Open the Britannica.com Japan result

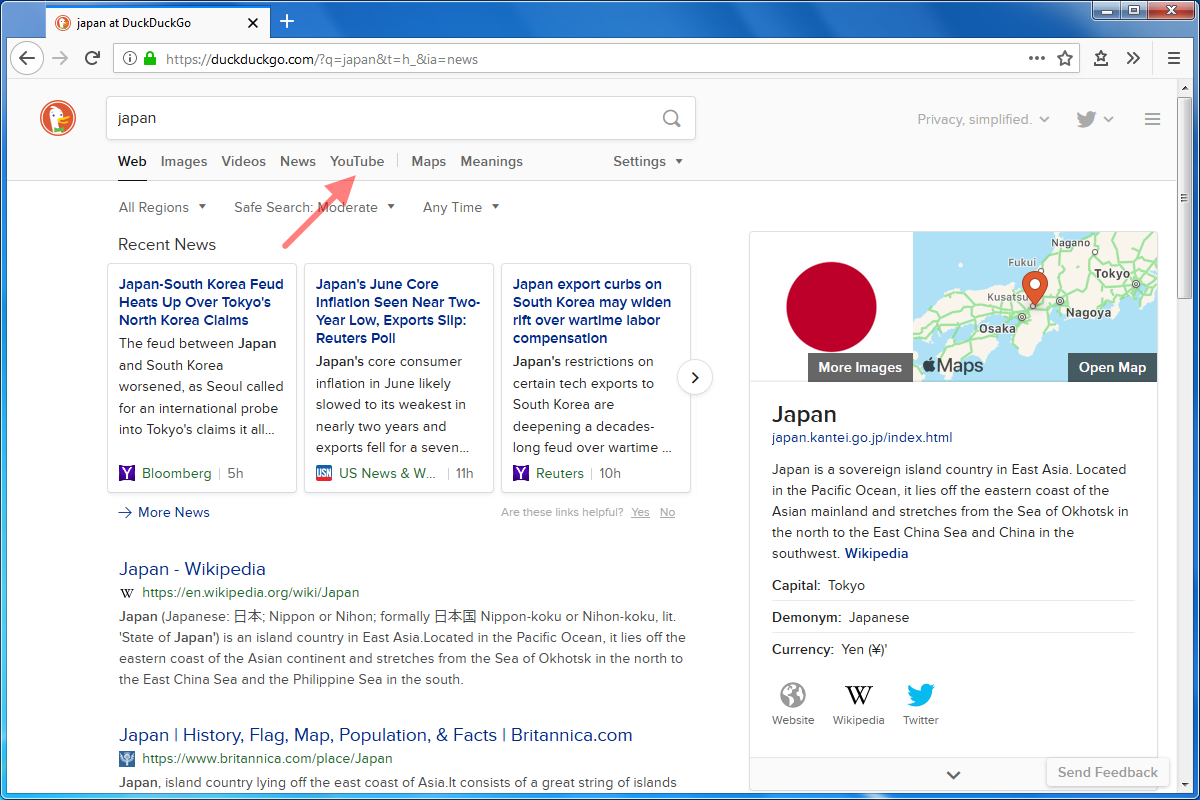(x=376, y=735)
